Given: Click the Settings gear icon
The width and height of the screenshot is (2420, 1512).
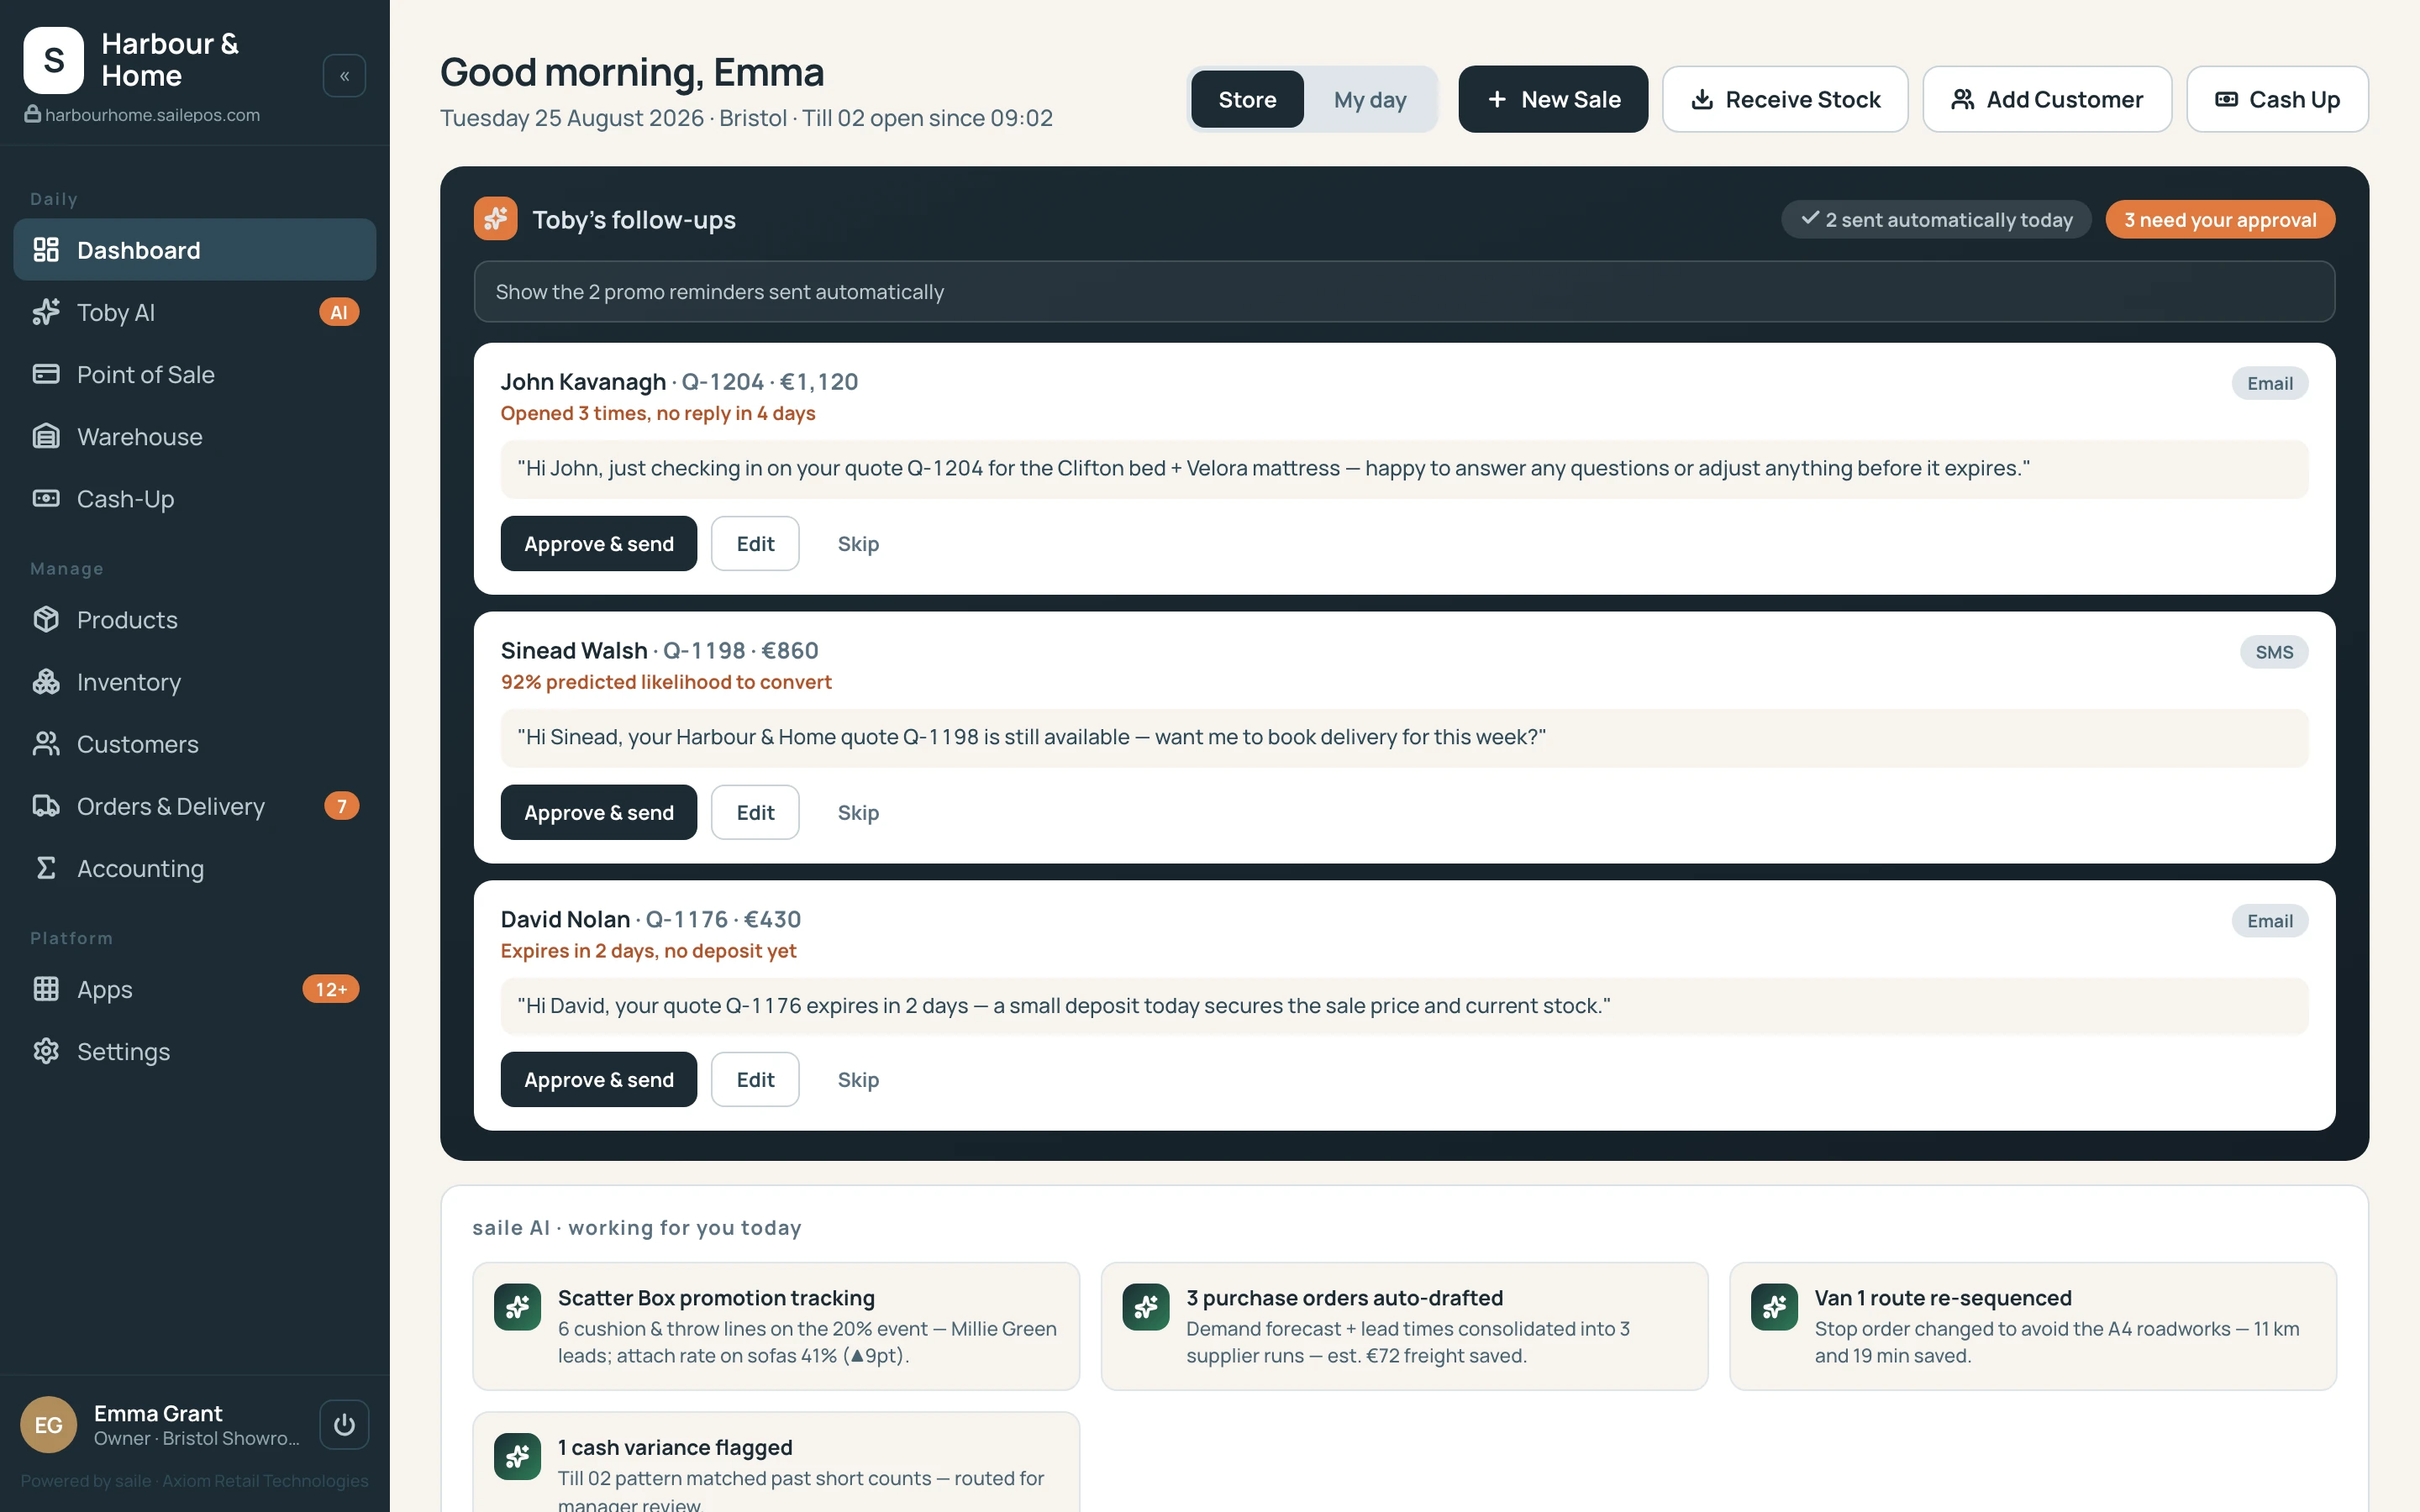Looking at the screenshot, I should coord(46,1051).
